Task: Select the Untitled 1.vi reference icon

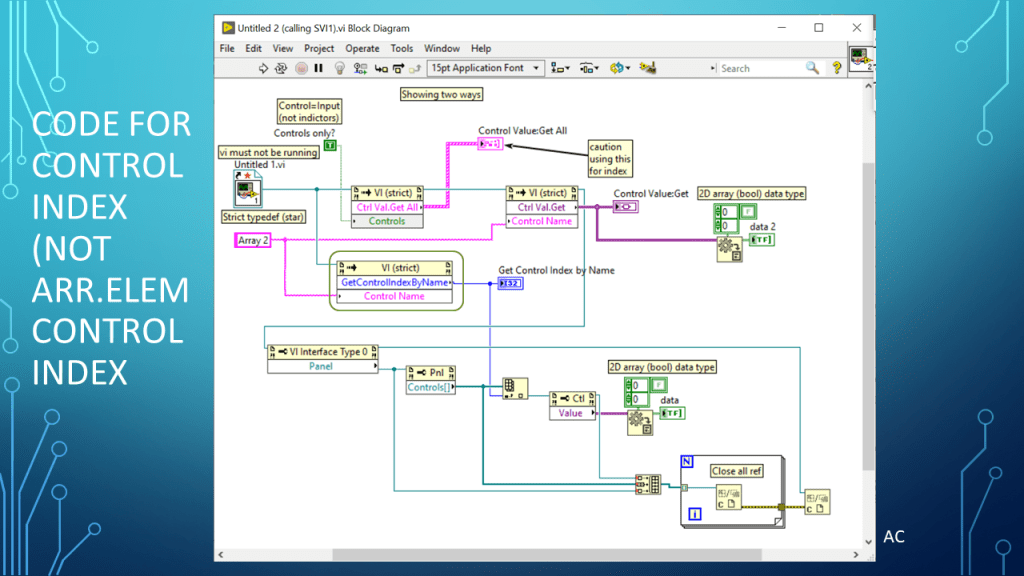Action: pyautogui.click(x=247, y=188)
